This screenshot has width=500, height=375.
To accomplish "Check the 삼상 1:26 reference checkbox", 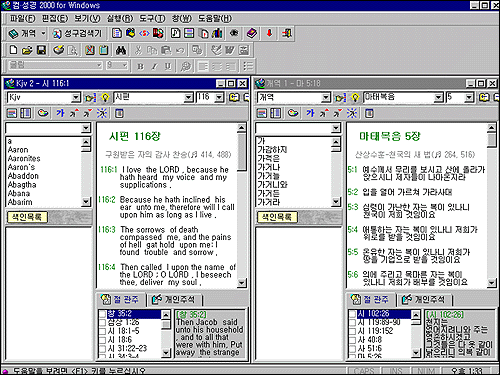I will point(103,322).
